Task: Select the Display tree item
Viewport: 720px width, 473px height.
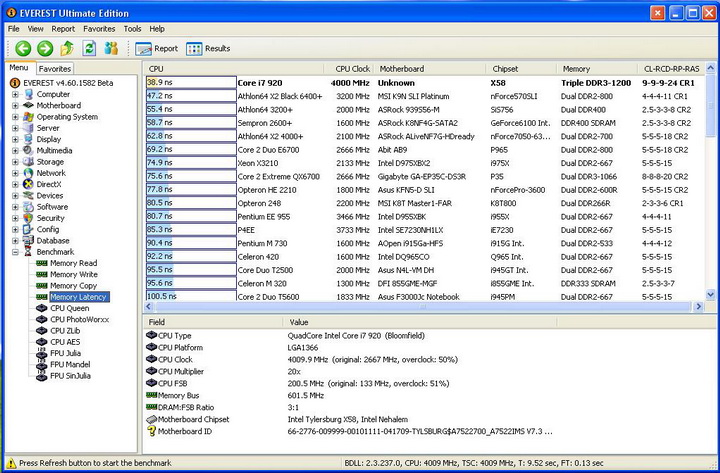Action: point(49,139)
